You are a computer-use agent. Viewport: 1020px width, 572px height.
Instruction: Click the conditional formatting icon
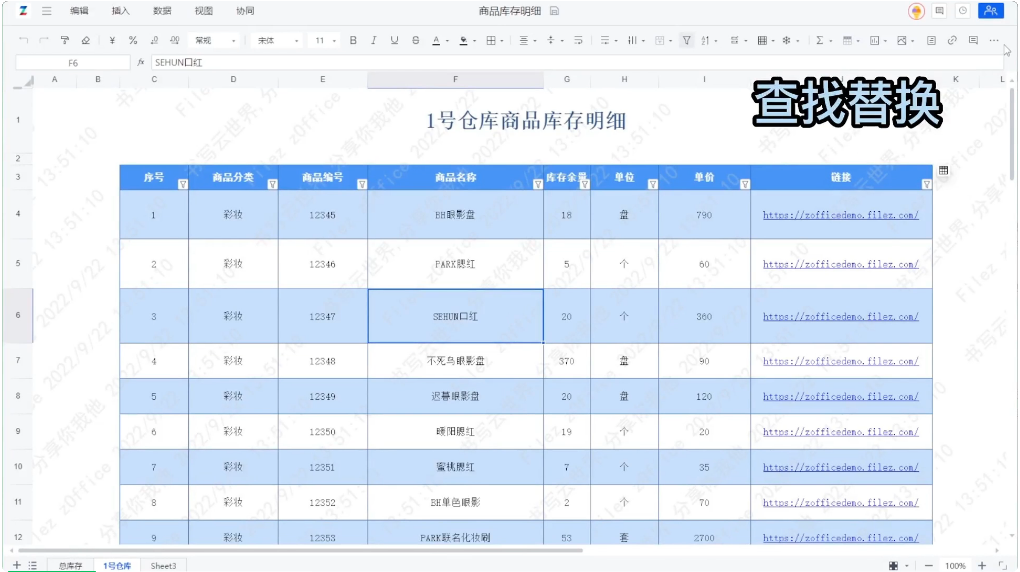734,40
